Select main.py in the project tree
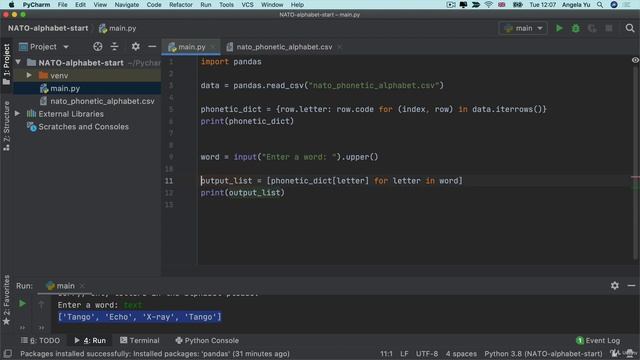640x360 pixels. (x=65, y=88)
